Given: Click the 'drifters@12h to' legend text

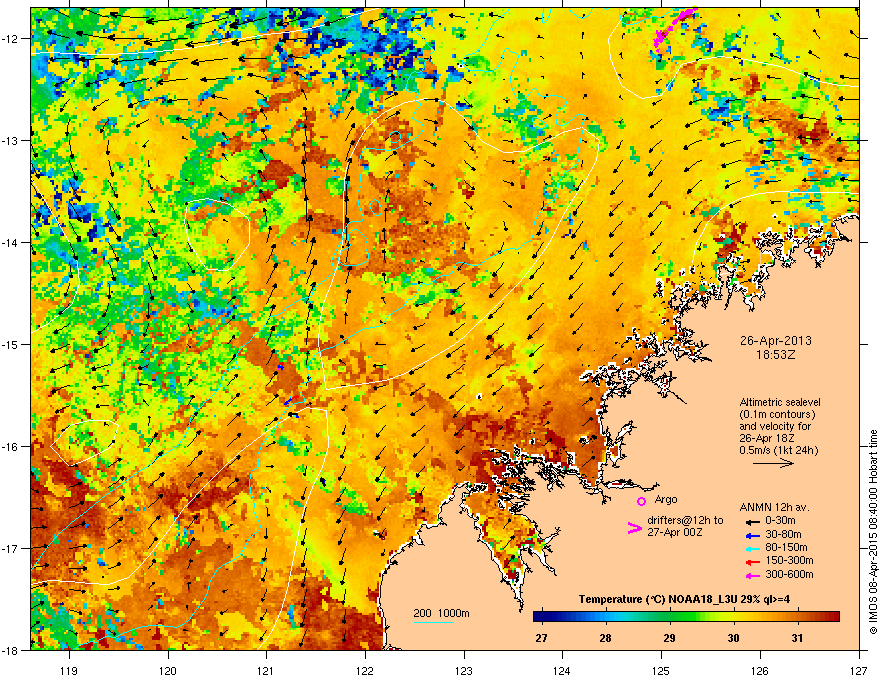Looking at the screenshot, I should 685,520.
